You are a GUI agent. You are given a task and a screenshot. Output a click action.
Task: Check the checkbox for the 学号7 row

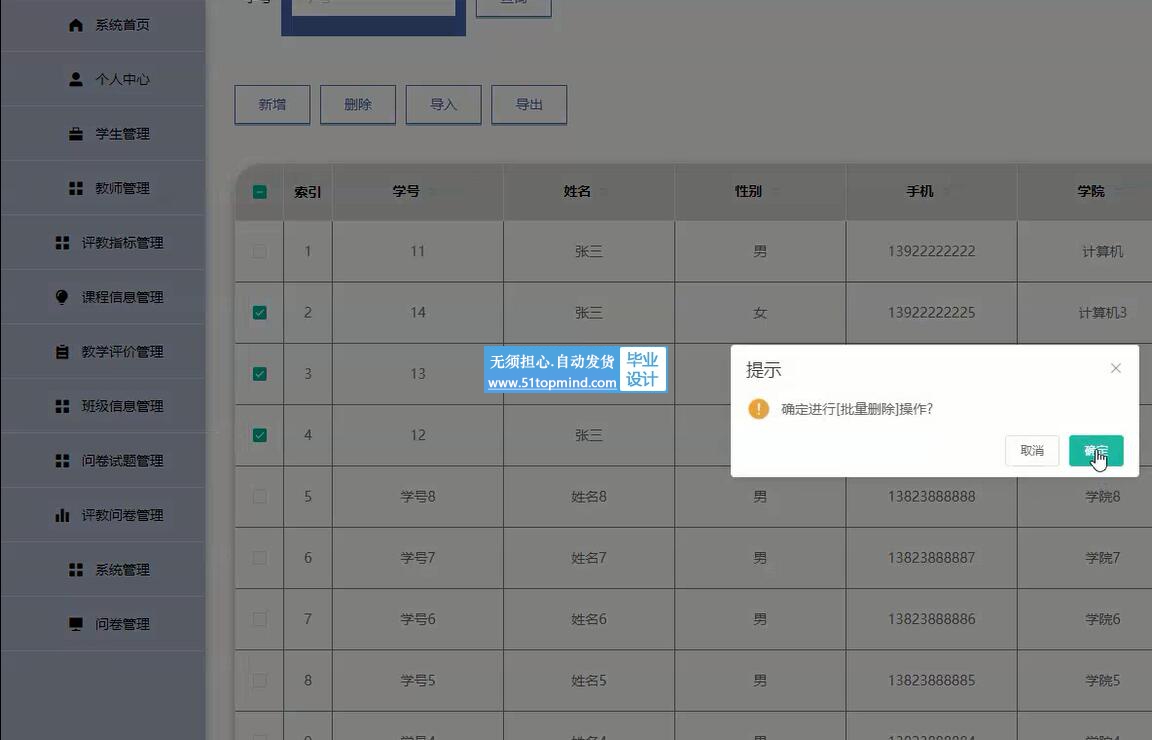[x=259, y=558]
